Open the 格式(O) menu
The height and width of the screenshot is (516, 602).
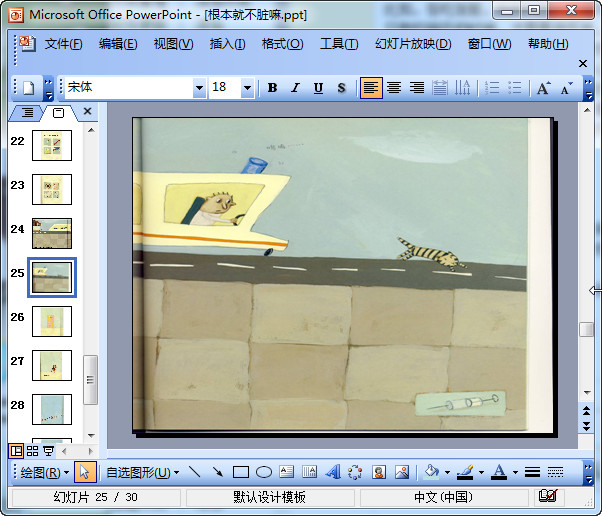pos(282,44)
